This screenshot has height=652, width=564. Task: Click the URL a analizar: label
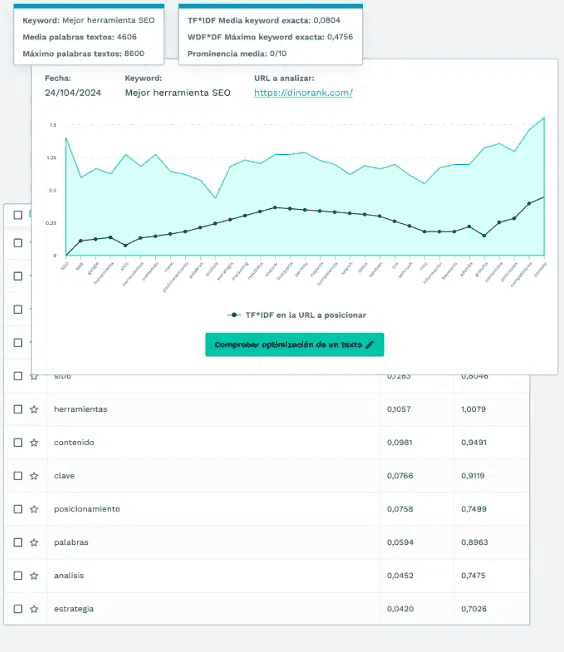coord(284,78)
